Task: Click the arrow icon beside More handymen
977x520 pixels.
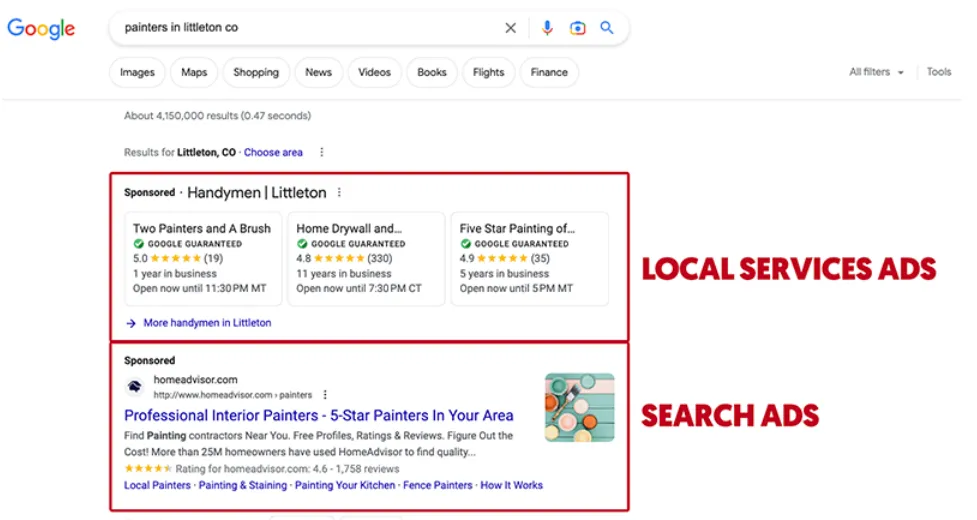Action: [x=131, y=323]
